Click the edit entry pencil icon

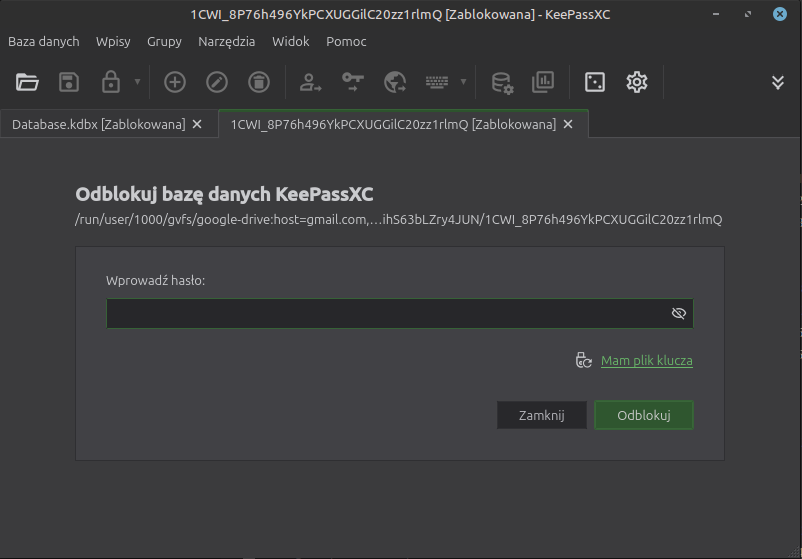point(217,82)
